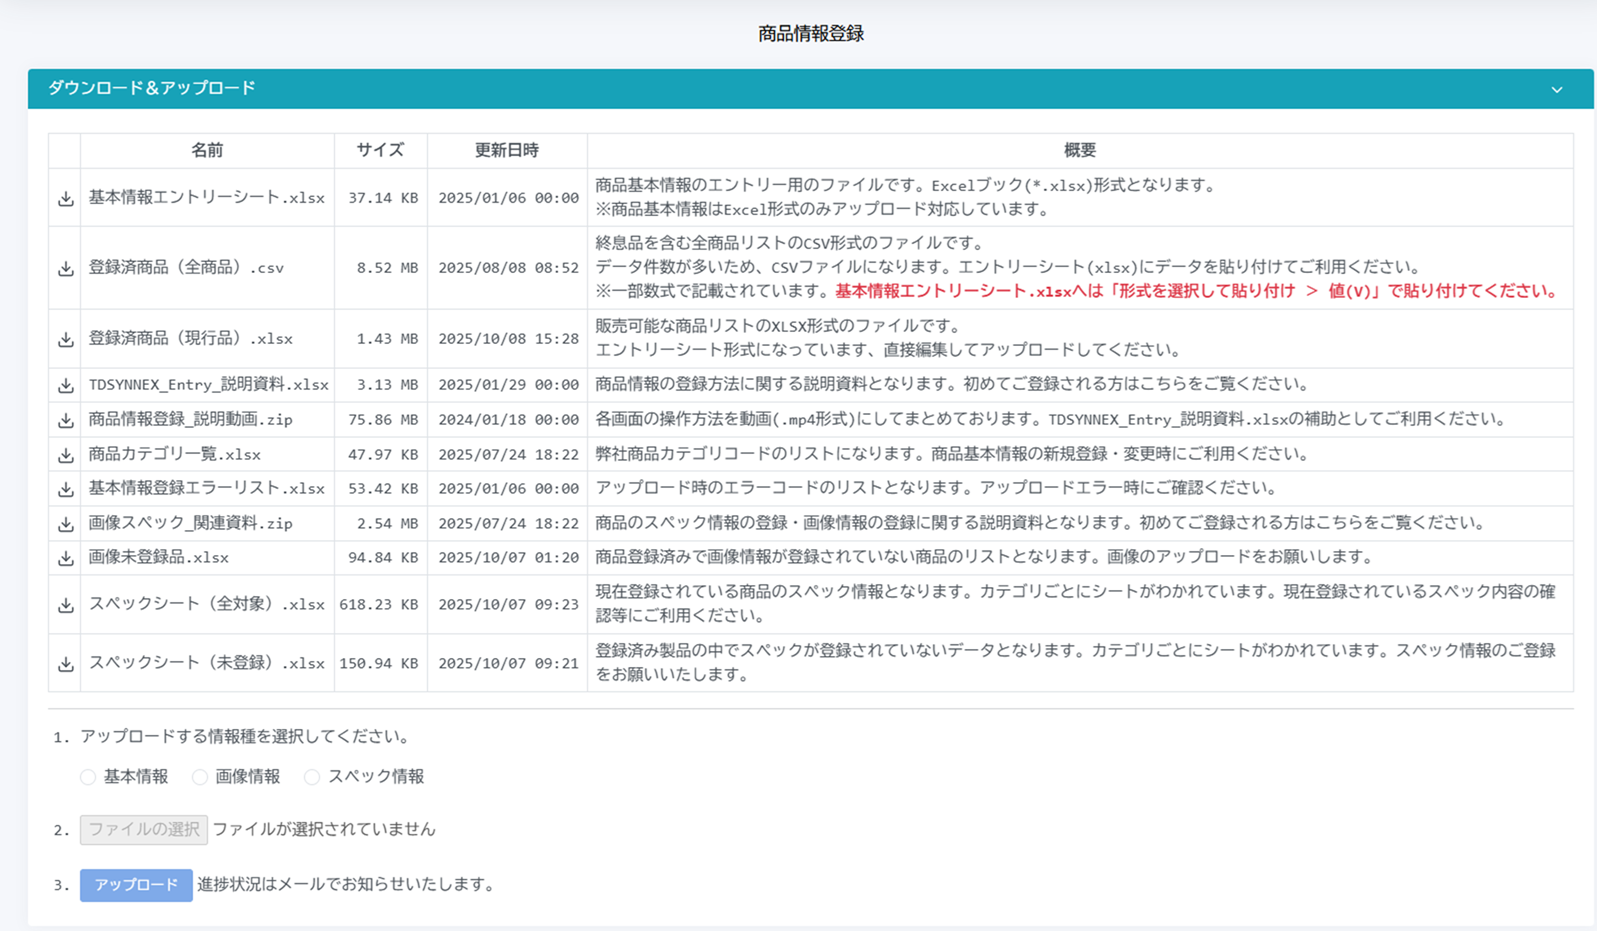Image resolution: width=1597 pixels, height=931 pixels.
Task: Collapse the ダウンロード＆アップロード panel chevron
Action: pyautogui.click(x=1556, y=90)
